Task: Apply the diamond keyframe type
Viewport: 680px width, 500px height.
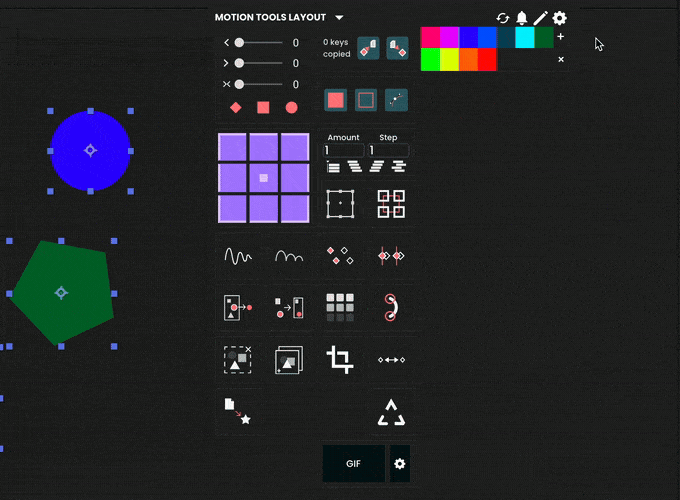Action: [235, 108]
